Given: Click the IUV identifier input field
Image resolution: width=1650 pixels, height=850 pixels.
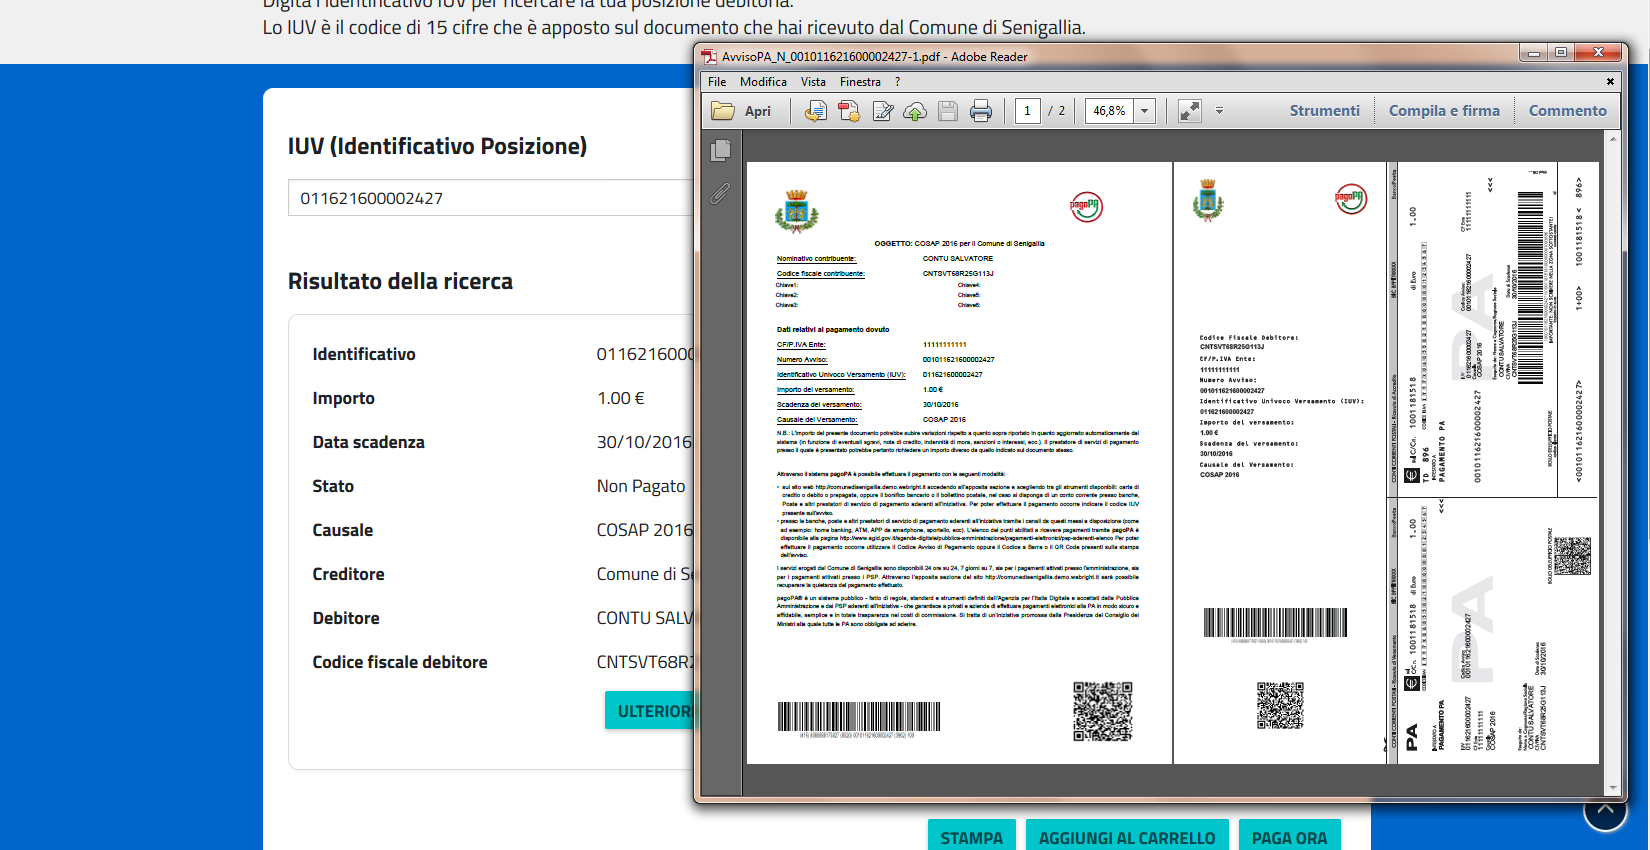Looking at the screenshot, I should click(490, 198).
